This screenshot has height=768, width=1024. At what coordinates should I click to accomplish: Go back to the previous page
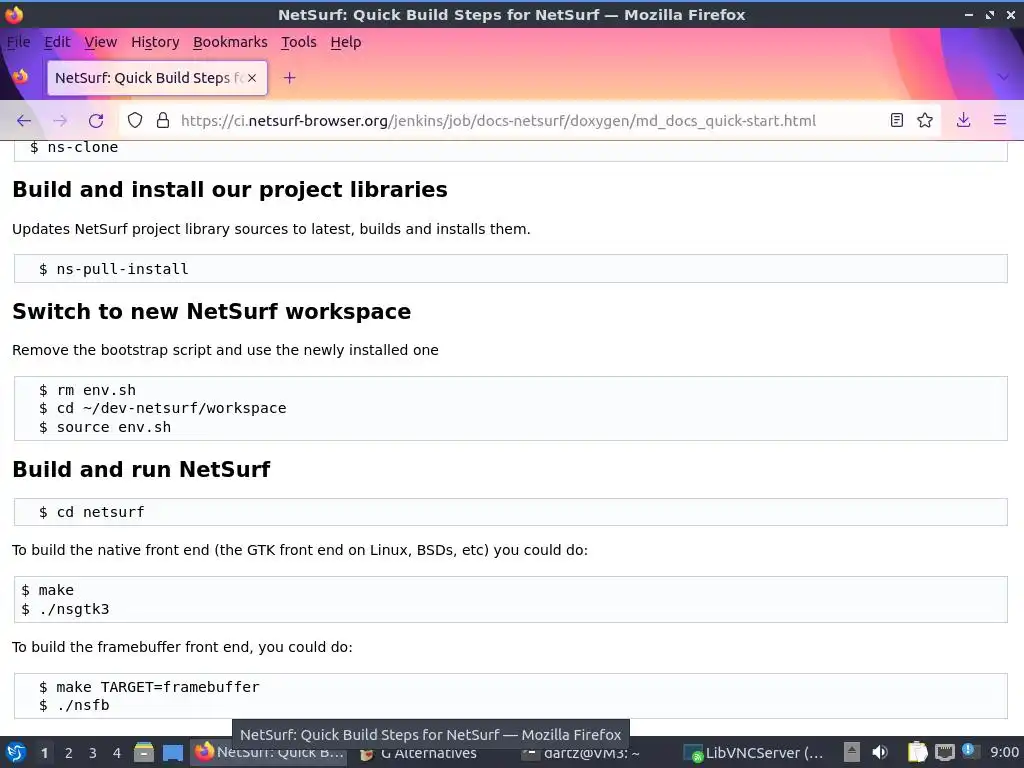[x=24, y=121]
